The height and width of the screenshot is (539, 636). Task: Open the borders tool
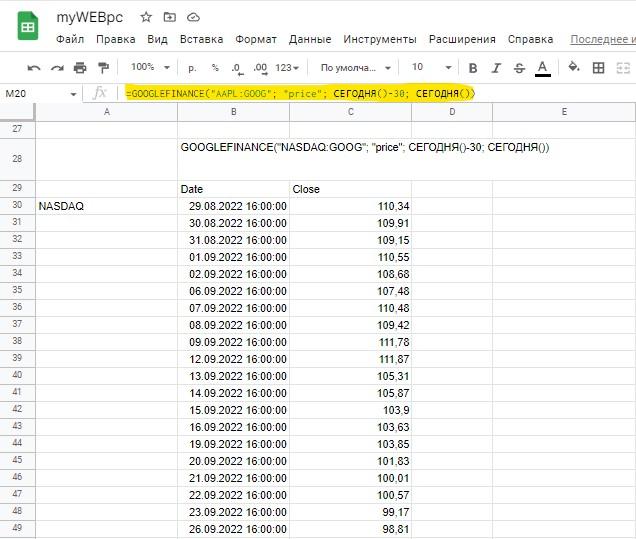(x=598, y=68)
